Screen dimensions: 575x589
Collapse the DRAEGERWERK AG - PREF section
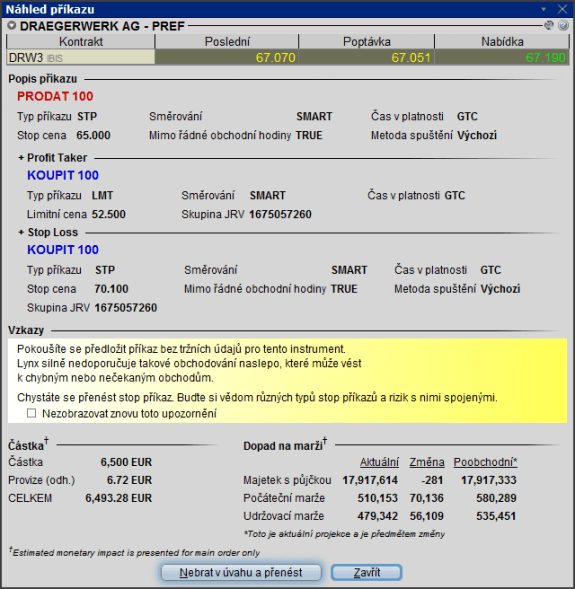[x=12, y=26]
